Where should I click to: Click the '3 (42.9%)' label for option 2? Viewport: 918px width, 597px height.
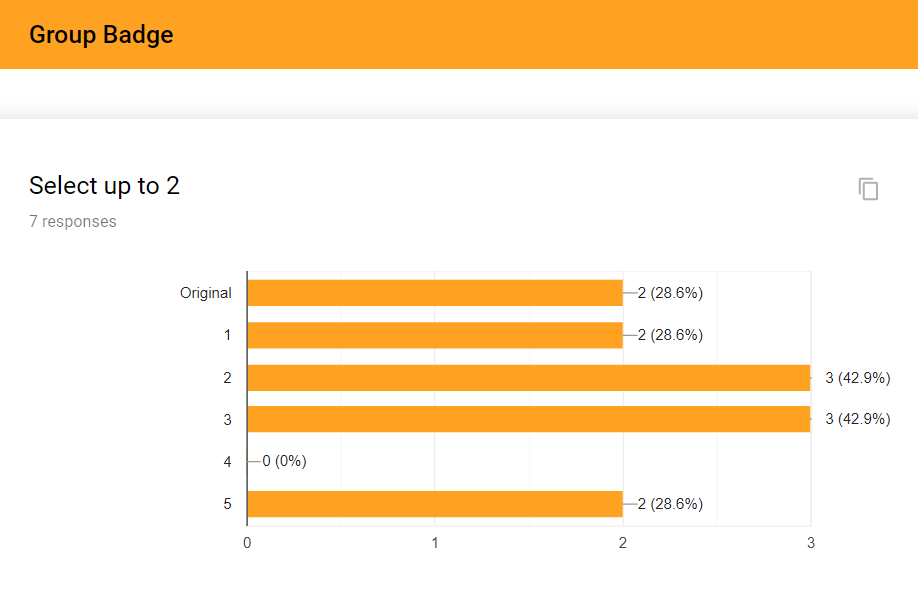tap(858, 378)
